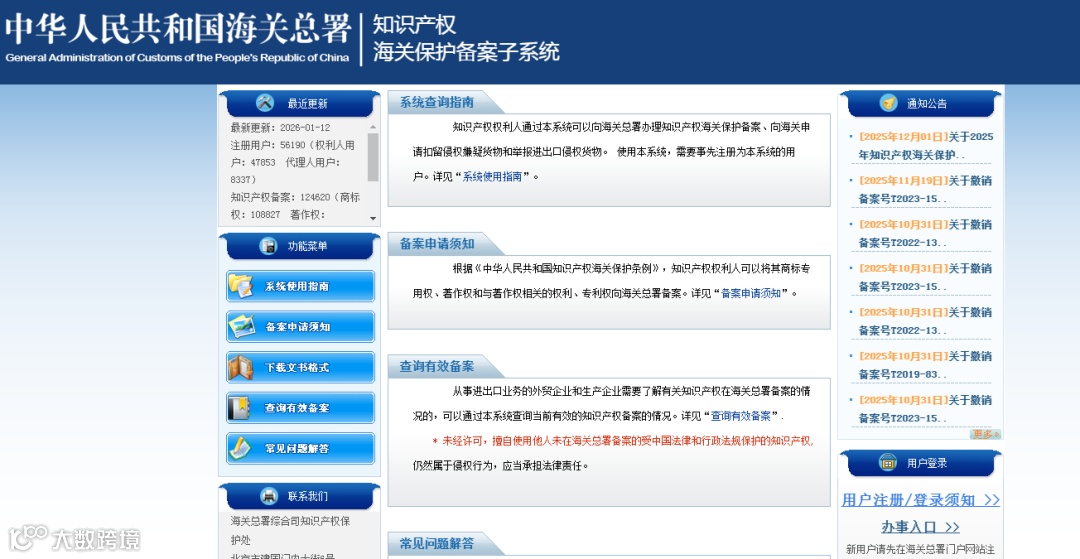
Task: Click the 备案申请须知 section tab heading
Action: point(437,244)
